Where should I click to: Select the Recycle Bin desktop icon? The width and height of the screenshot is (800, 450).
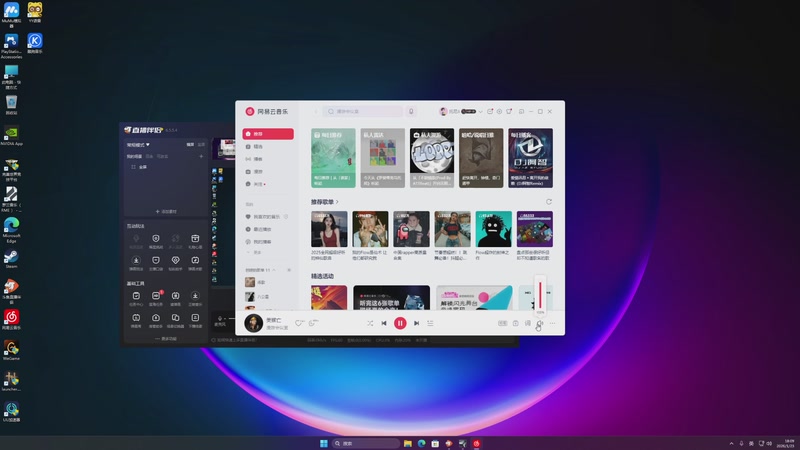(x=11, y=105)
